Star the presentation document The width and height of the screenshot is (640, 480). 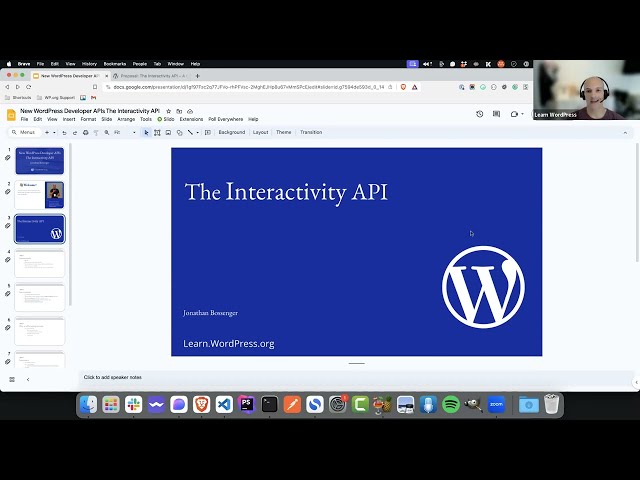168,111
